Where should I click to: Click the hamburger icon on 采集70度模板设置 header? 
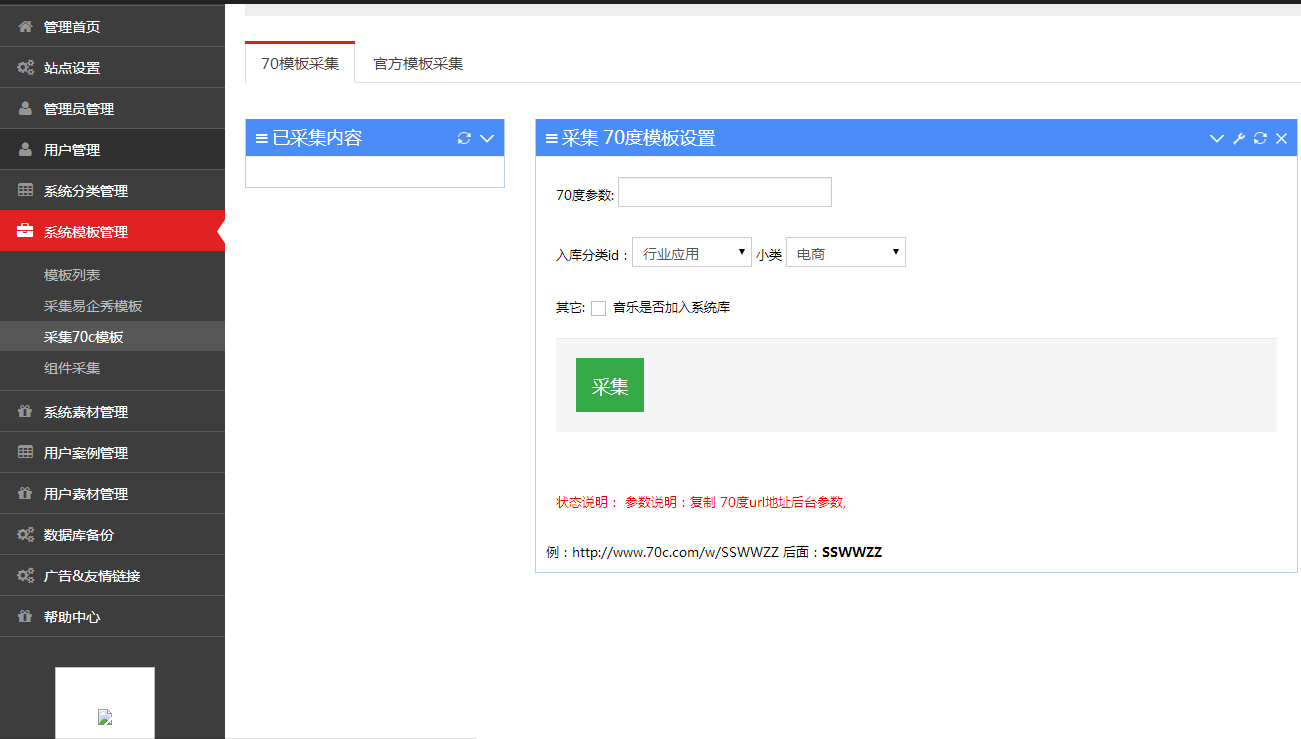point(550,138)
